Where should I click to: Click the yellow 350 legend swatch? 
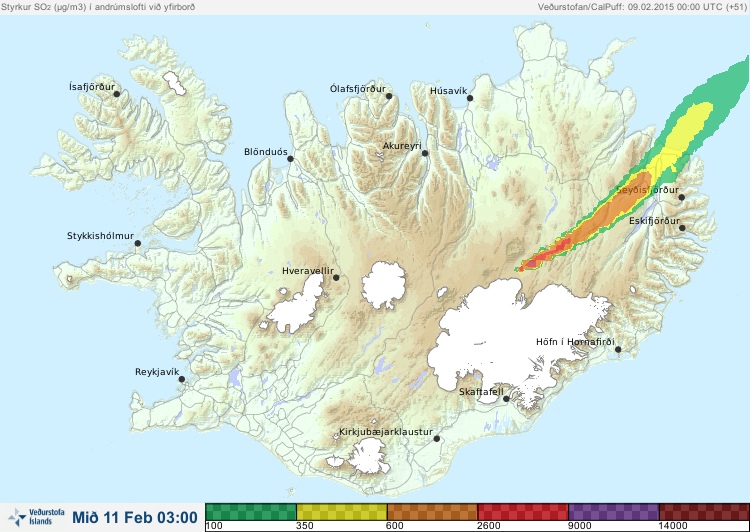(342, 512)
